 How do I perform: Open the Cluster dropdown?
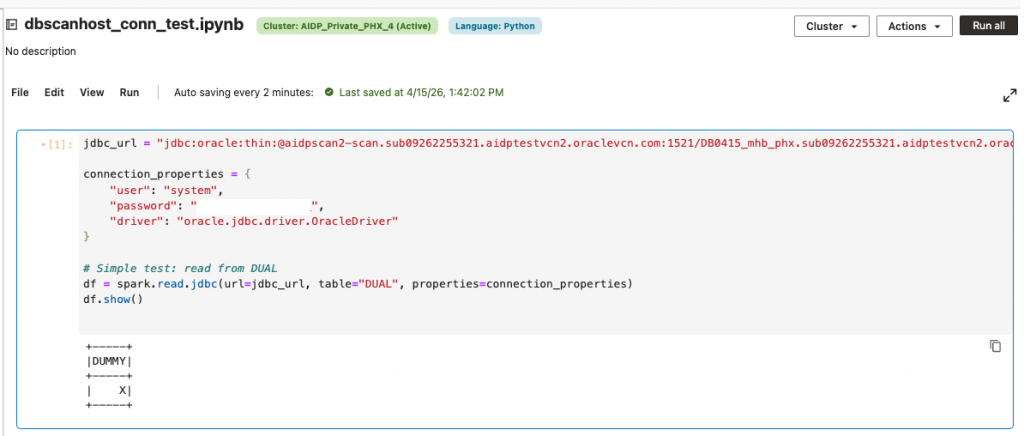pos(830,27)
